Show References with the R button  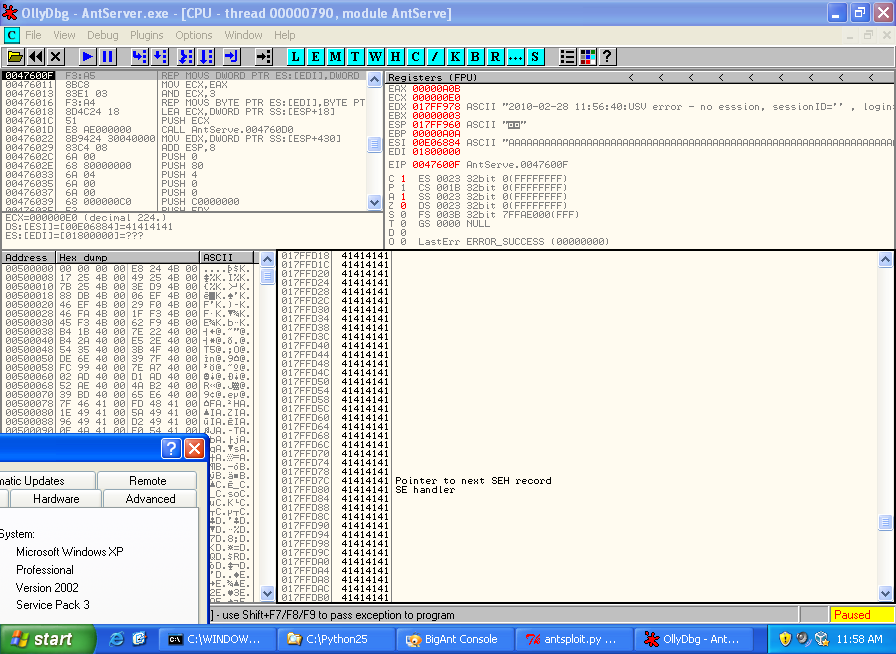(x=495, y=57)
